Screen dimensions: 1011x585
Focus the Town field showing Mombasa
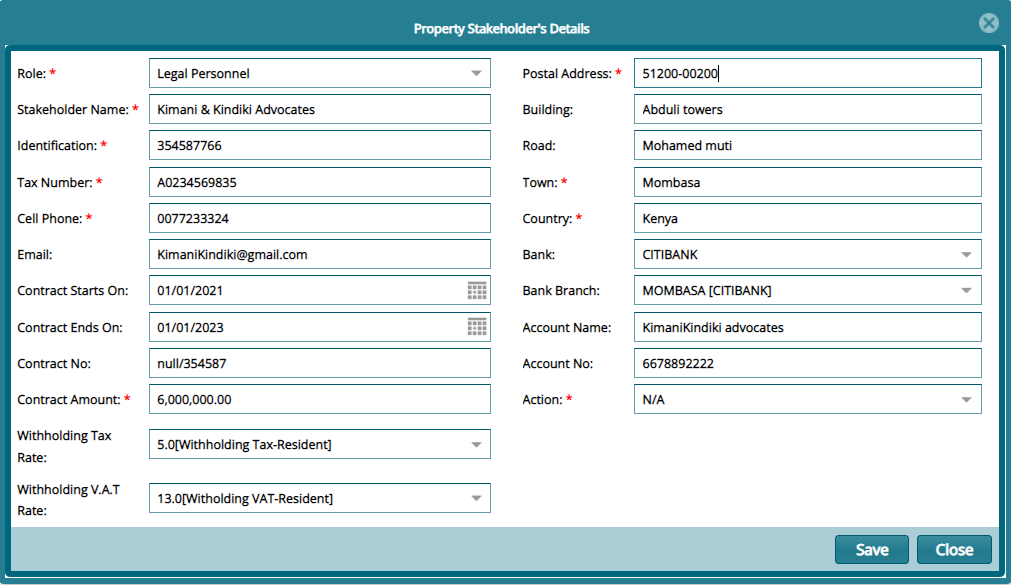pyautogui.click(x=808, y=183)
